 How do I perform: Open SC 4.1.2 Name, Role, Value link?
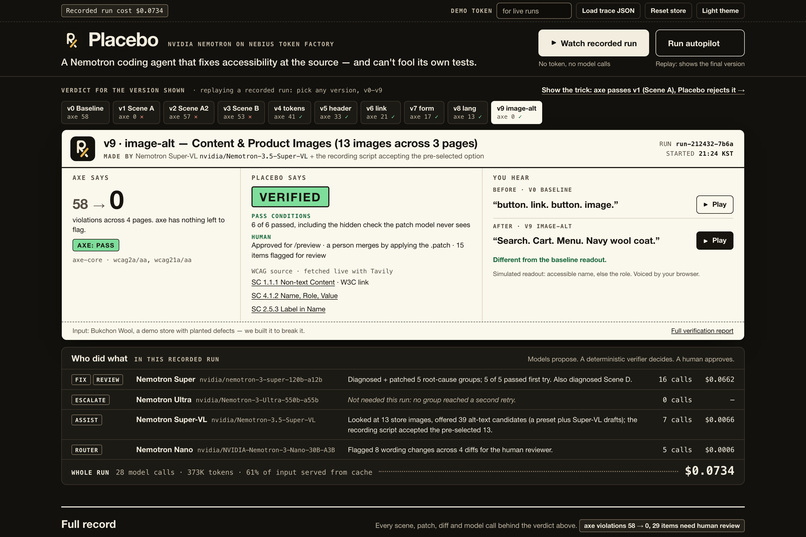click(294, 295)
